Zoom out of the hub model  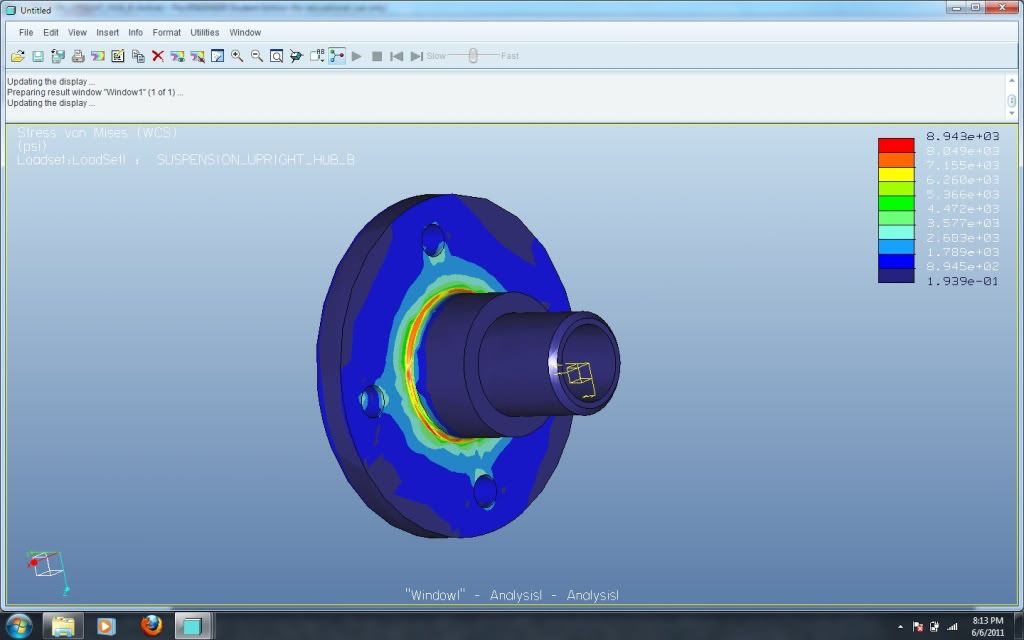coord(257,56)
